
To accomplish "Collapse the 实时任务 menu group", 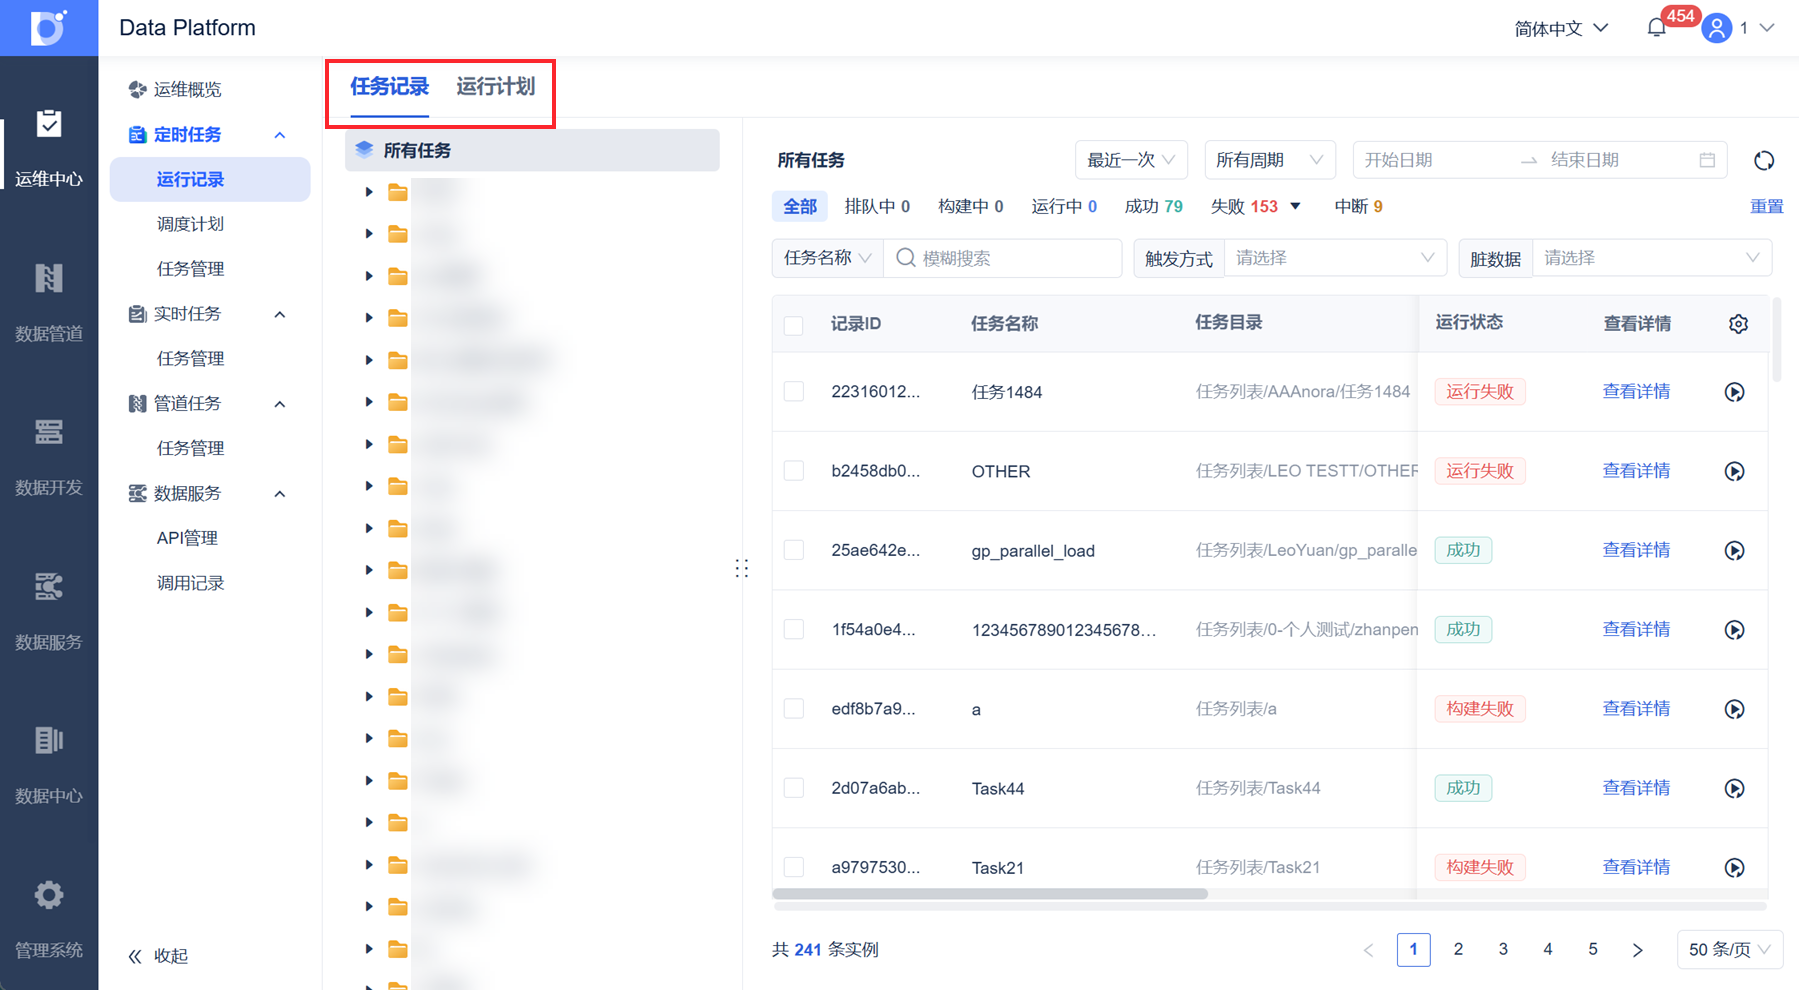I will click(280, 314).
